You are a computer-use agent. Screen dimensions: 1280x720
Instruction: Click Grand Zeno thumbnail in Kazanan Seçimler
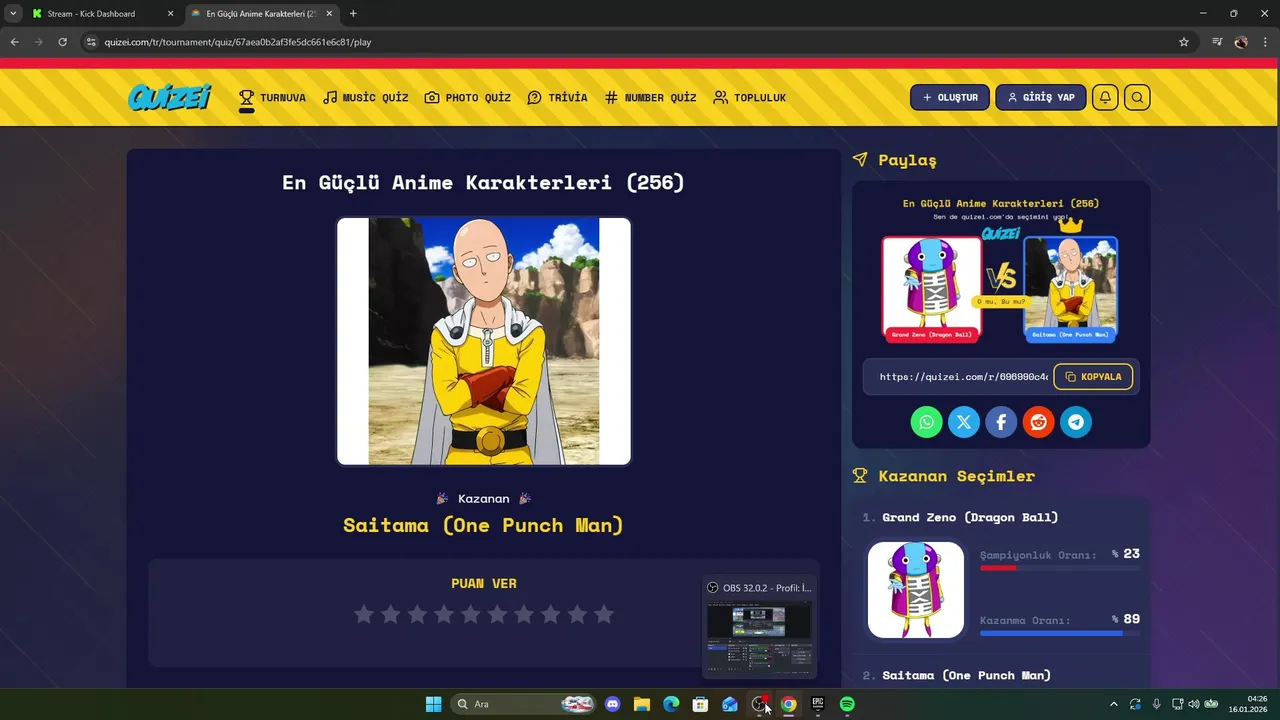point(916,590)
